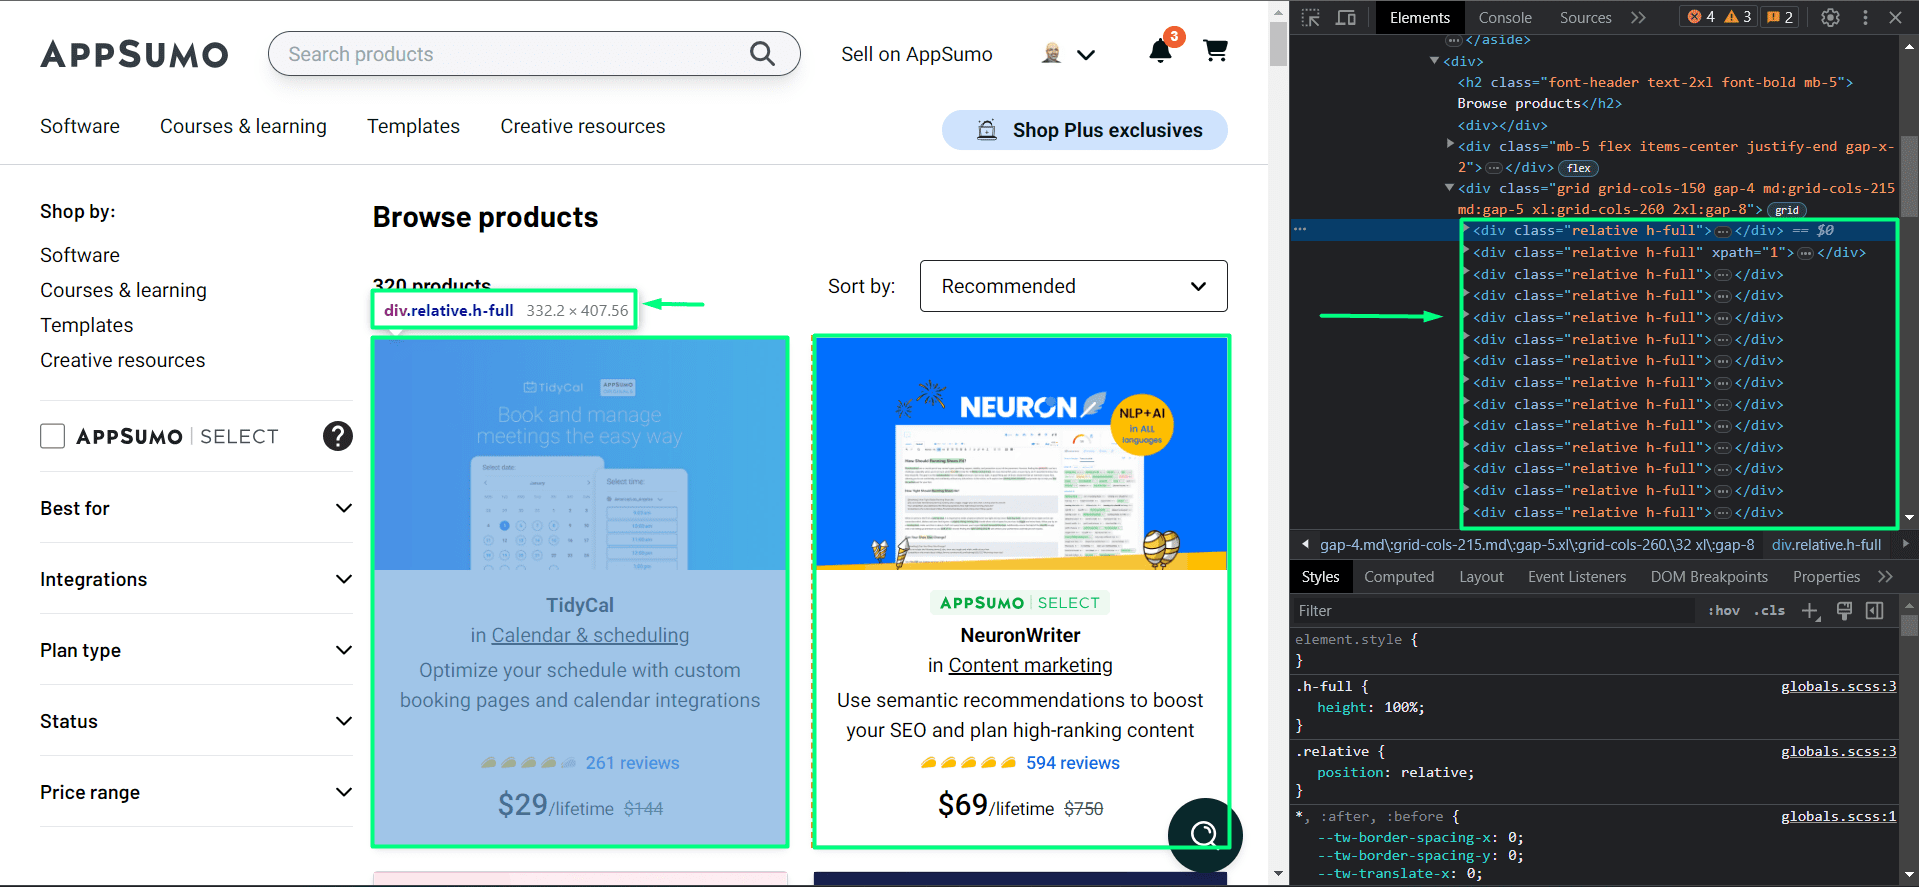Switch to the Sources tab

(x=1585, y=17)
